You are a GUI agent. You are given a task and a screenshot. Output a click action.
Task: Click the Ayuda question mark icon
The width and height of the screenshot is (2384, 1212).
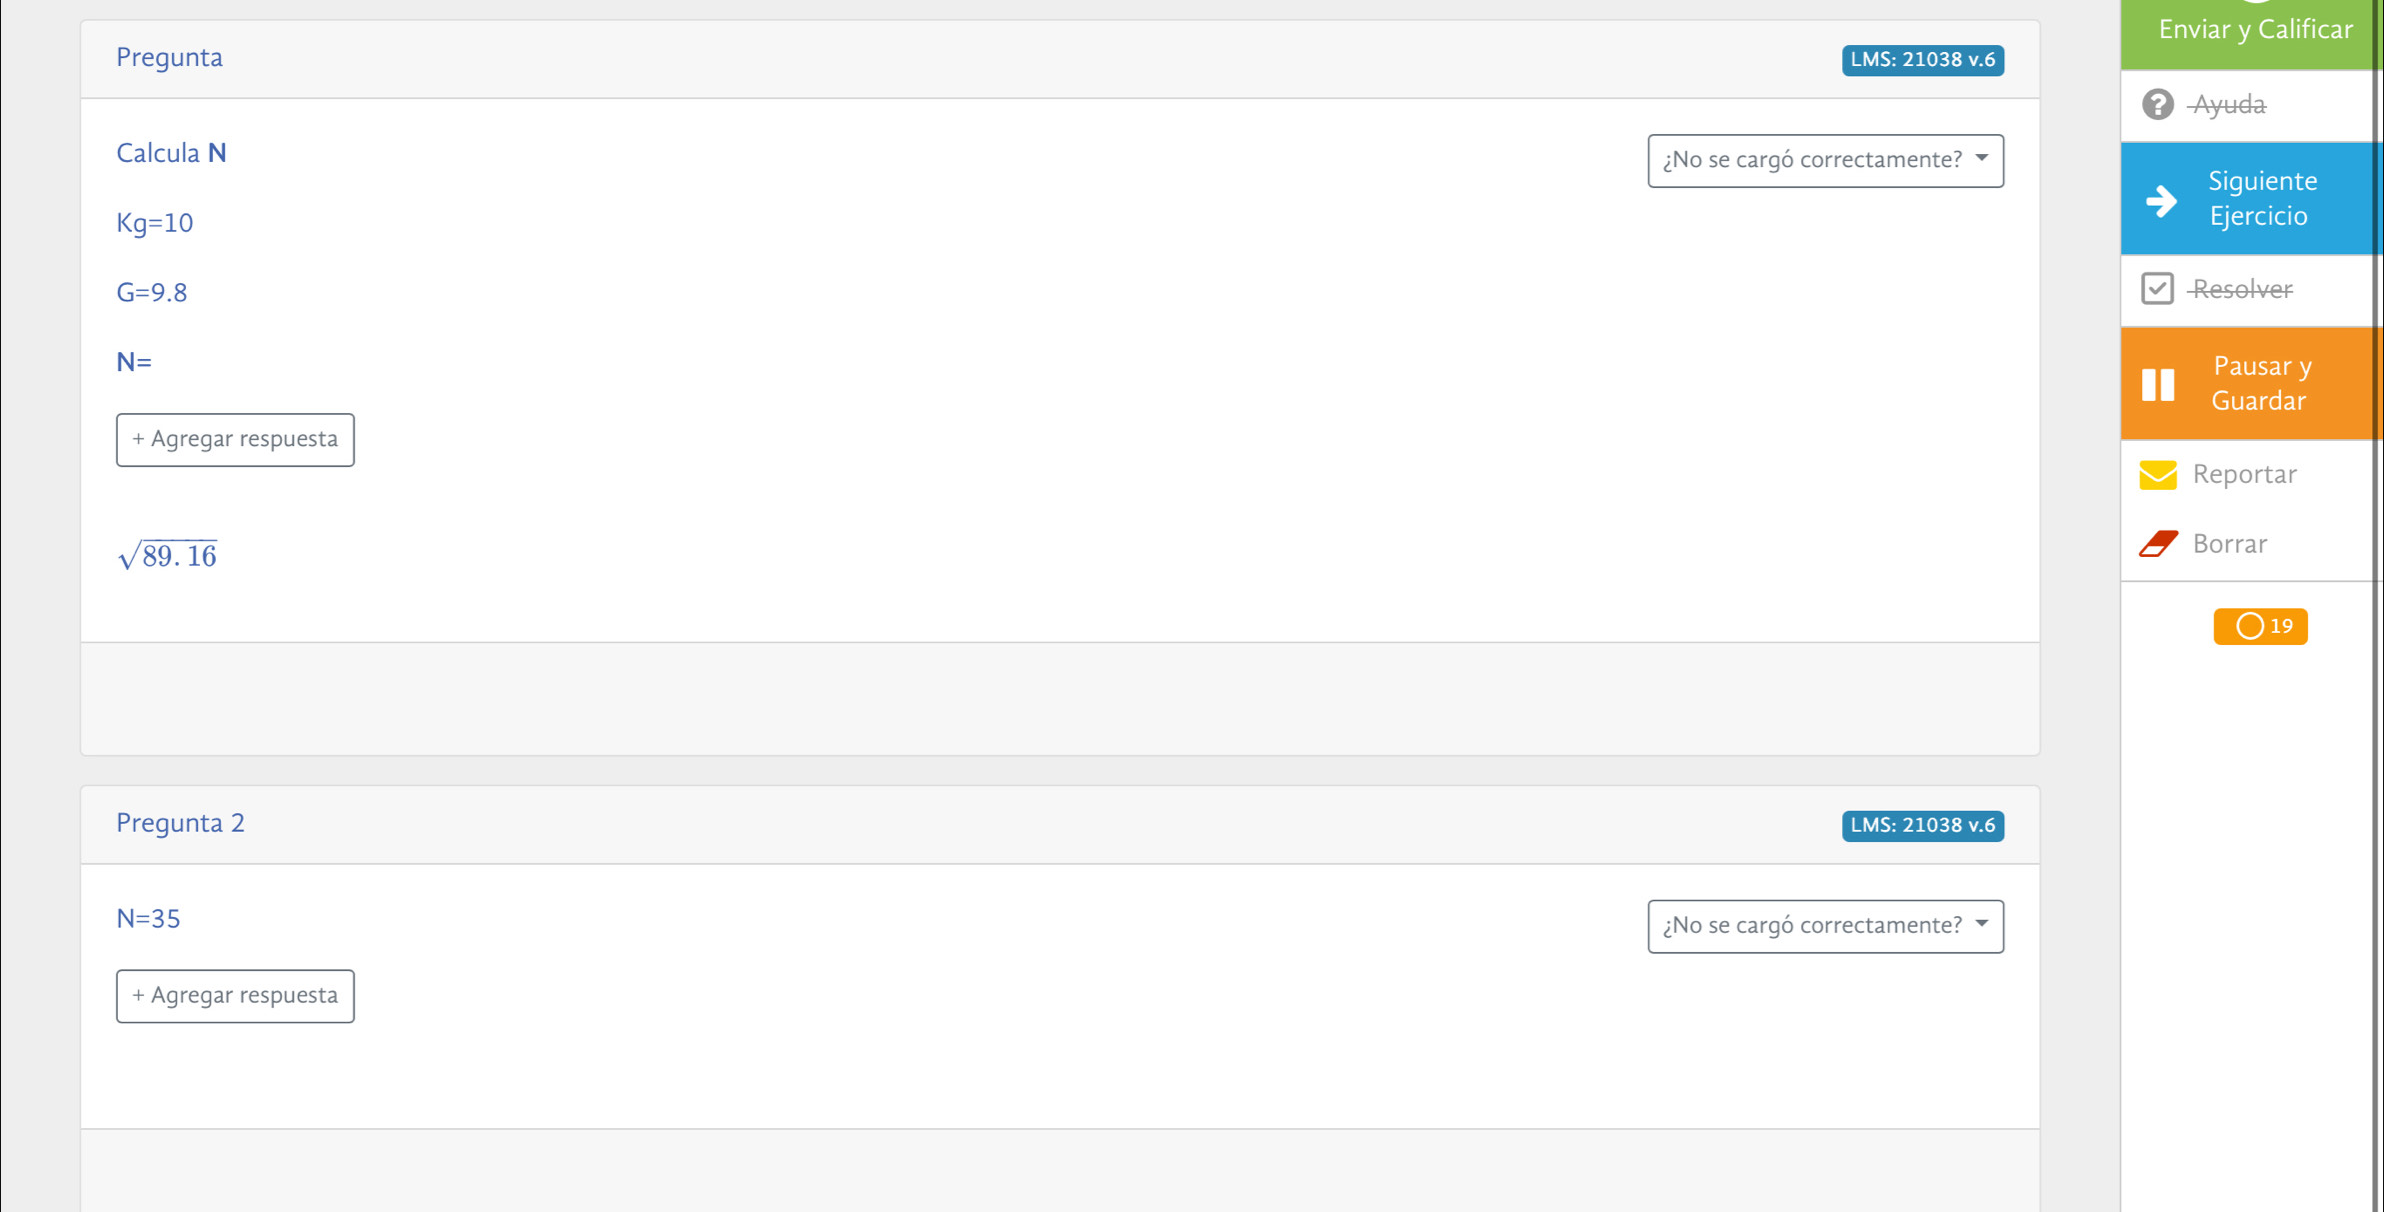point(2157,104)
